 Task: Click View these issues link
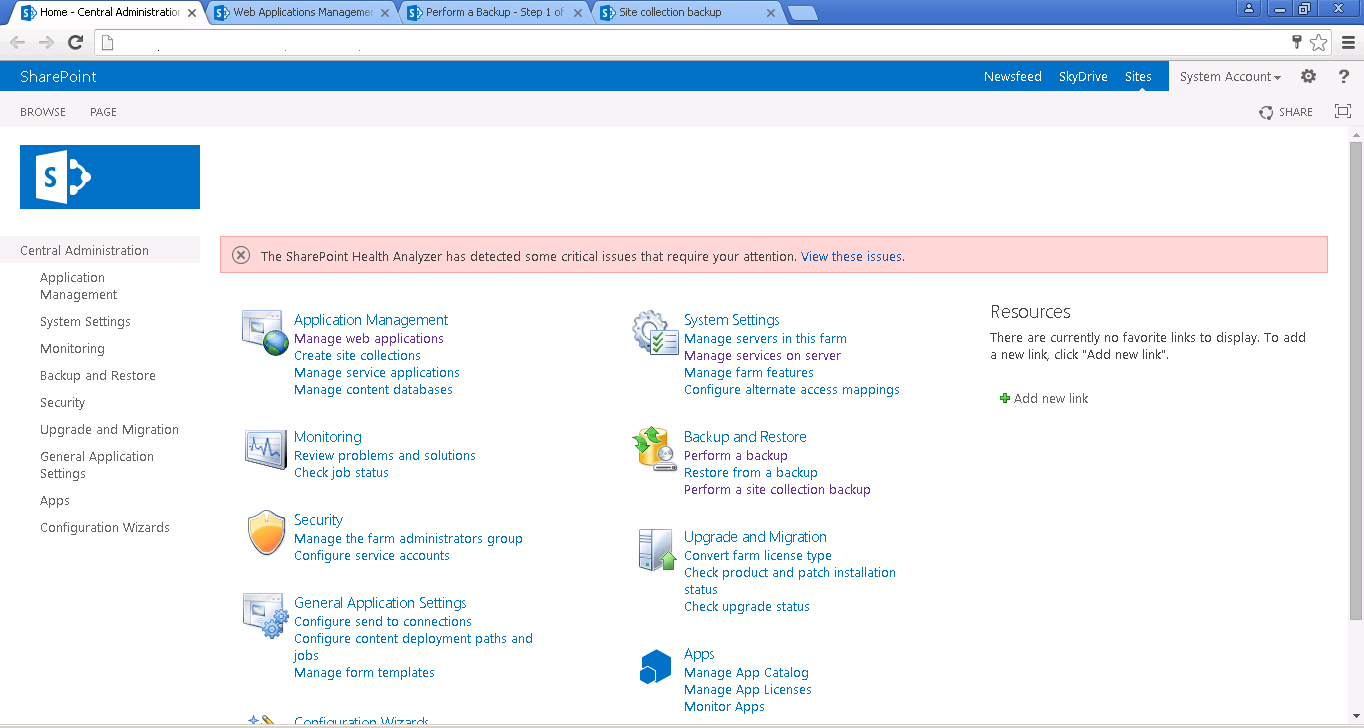click(852, 256)
